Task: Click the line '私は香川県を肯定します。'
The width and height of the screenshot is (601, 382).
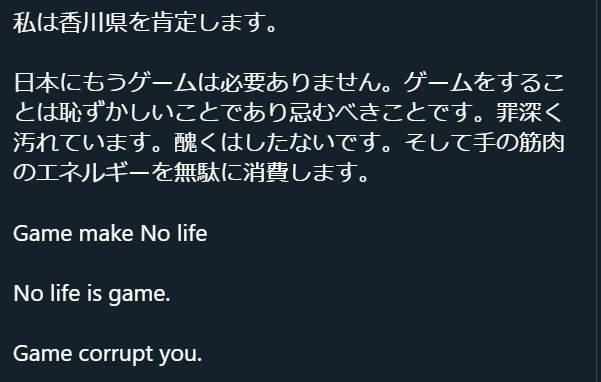Action: pyautogui.click(x=145, y=23)
